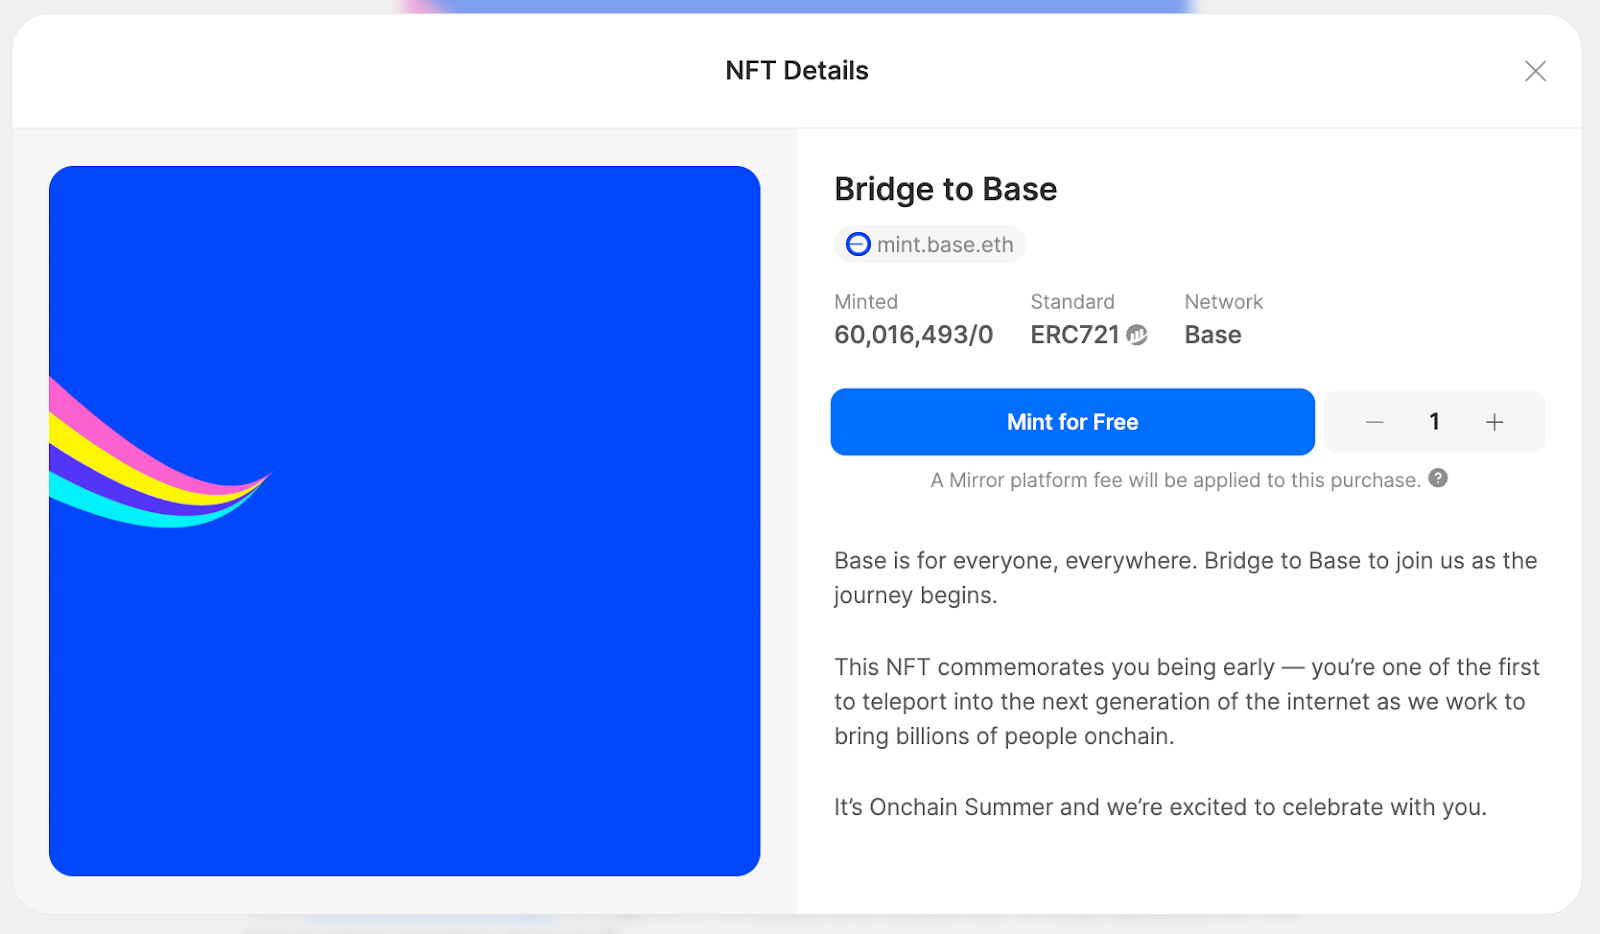Click the Bridge to Base title
This screenshot has height=934, width=1600.
[x=946, y=189]
